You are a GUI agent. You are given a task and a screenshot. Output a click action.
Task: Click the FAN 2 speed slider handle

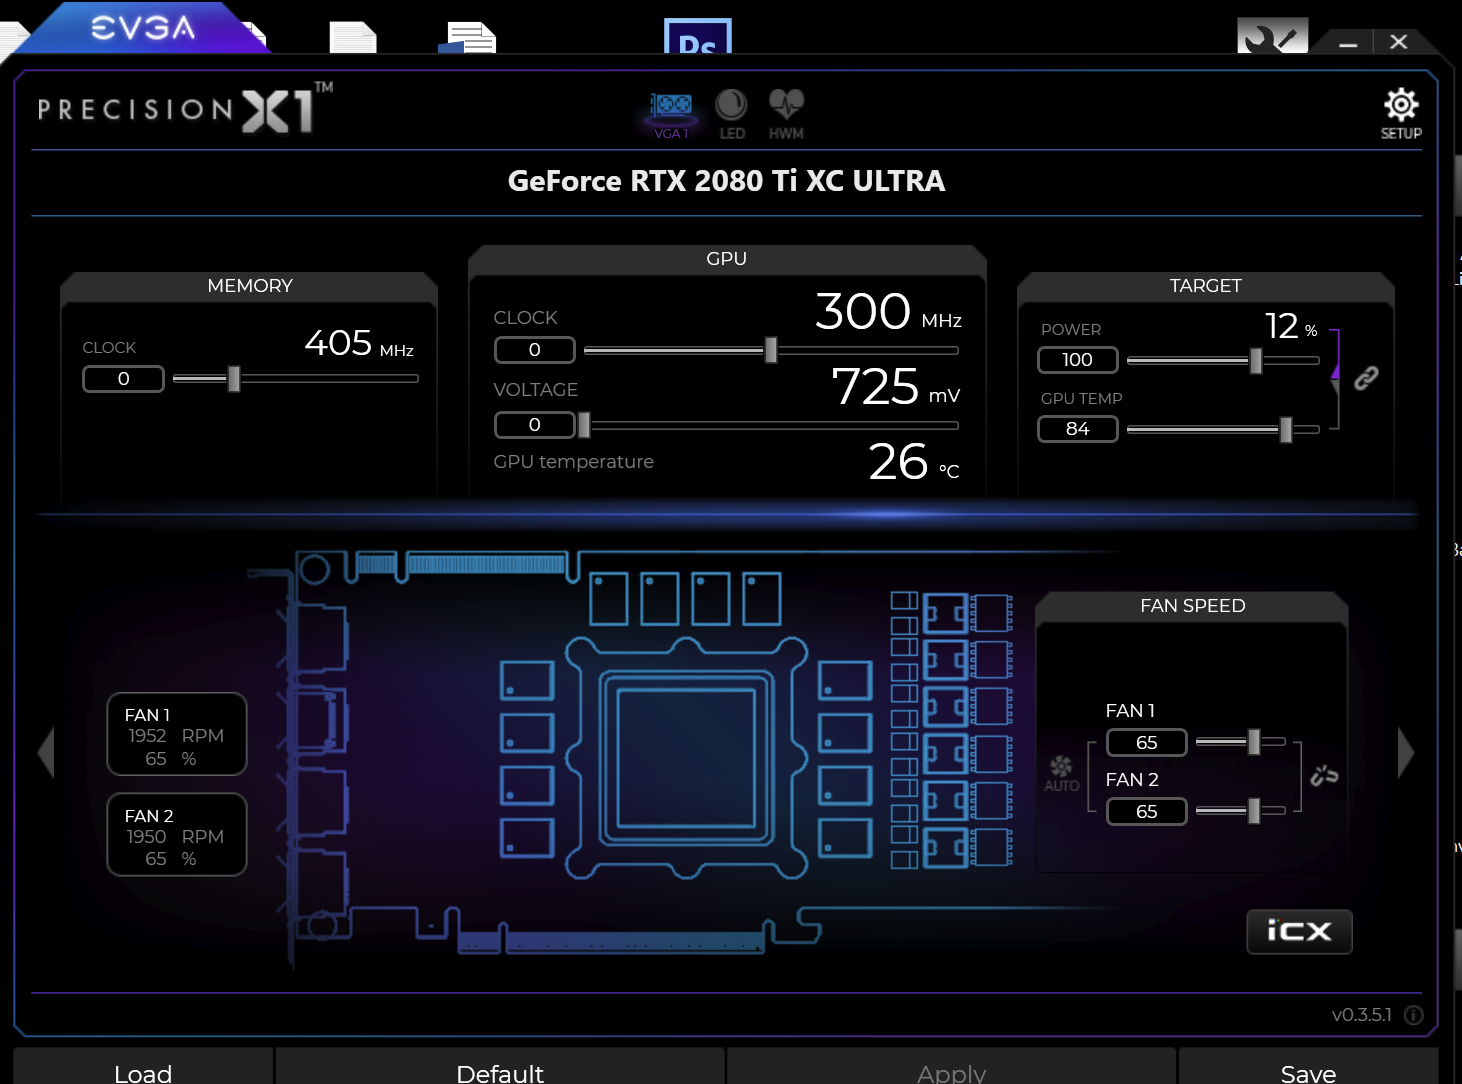[1254, 810]
